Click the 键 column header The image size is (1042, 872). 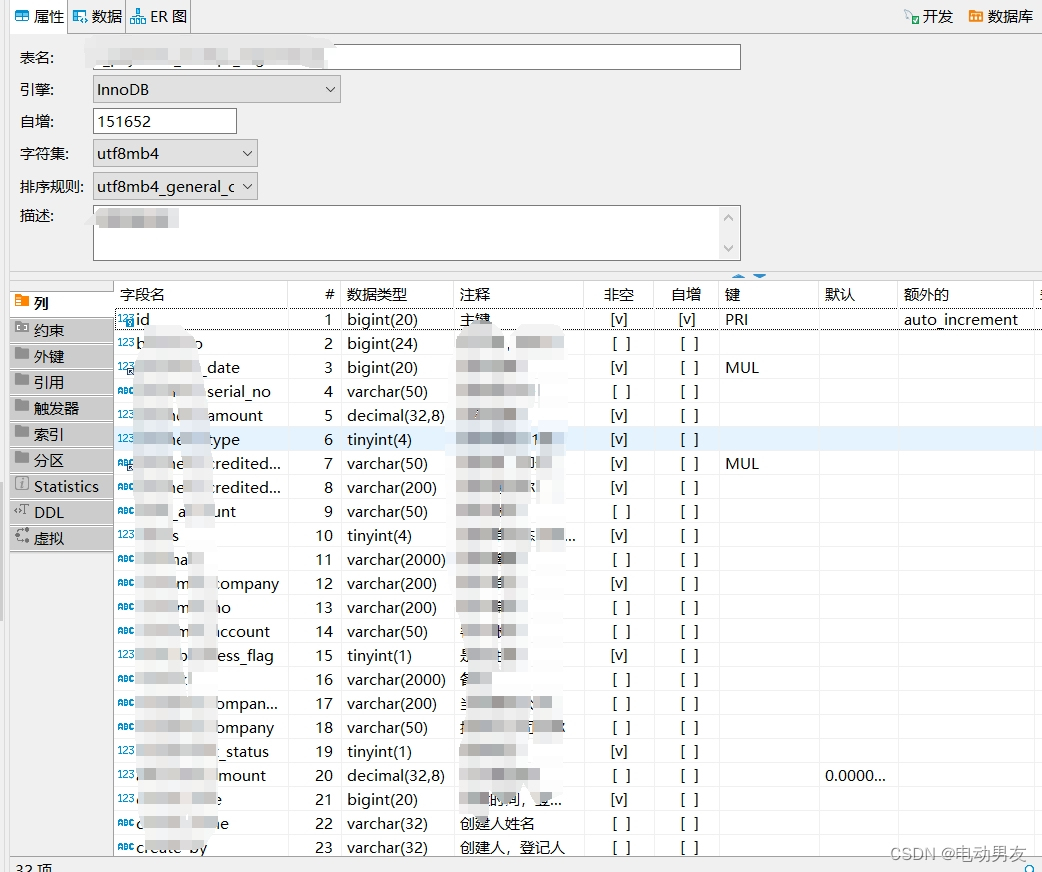click(x=768, y=294)
